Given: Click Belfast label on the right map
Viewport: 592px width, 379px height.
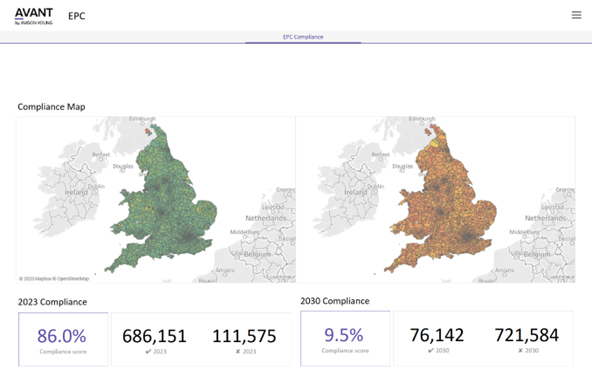Looking at the screenshot, I should point(381,154).
